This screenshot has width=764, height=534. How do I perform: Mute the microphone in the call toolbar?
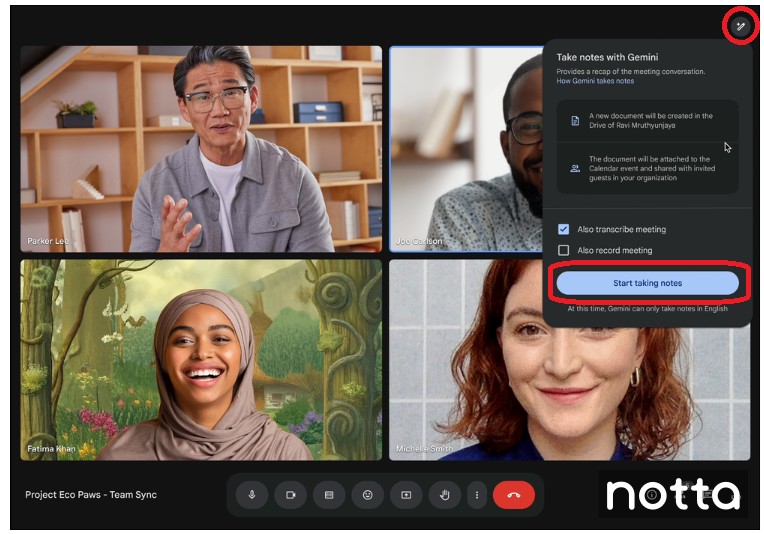tap(252, 494)
